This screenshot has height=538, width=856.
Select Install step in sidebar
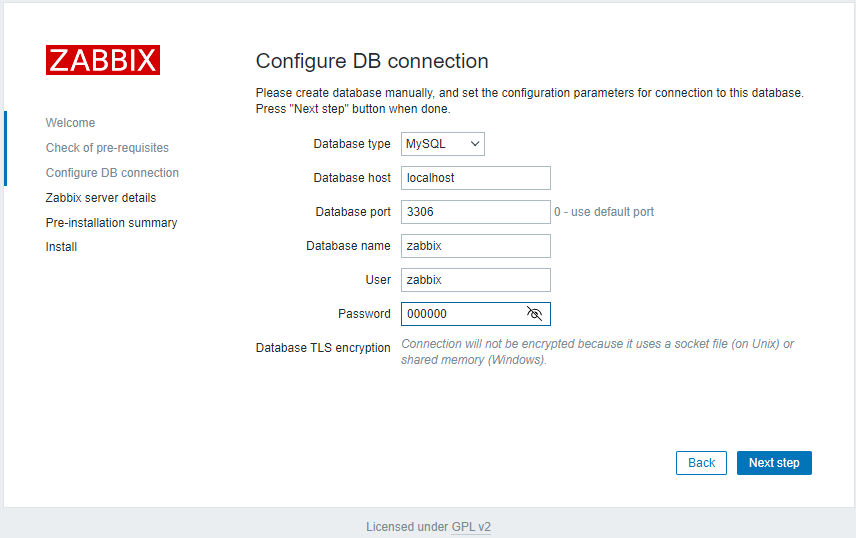[x=61, y=247]
